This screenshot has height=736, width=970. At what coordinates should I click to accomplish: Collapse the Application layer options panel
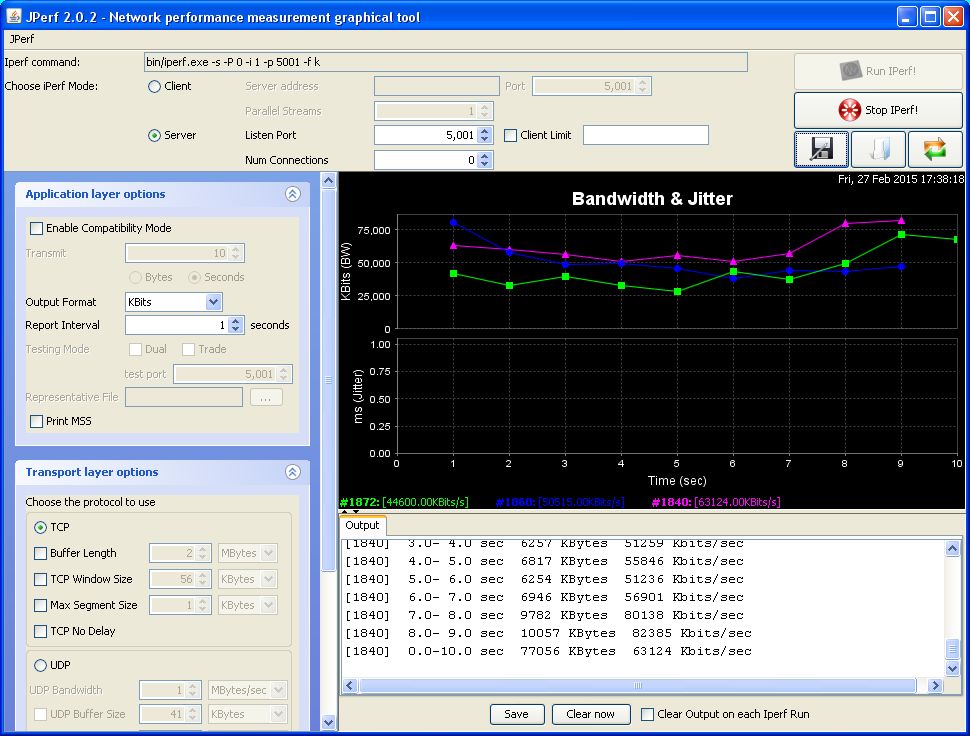[x=292, y=195]
